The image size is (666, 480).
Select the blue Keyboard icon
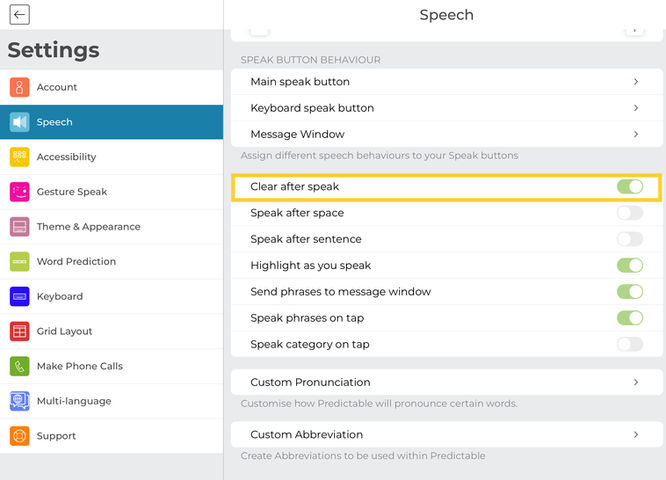point(20,296)
